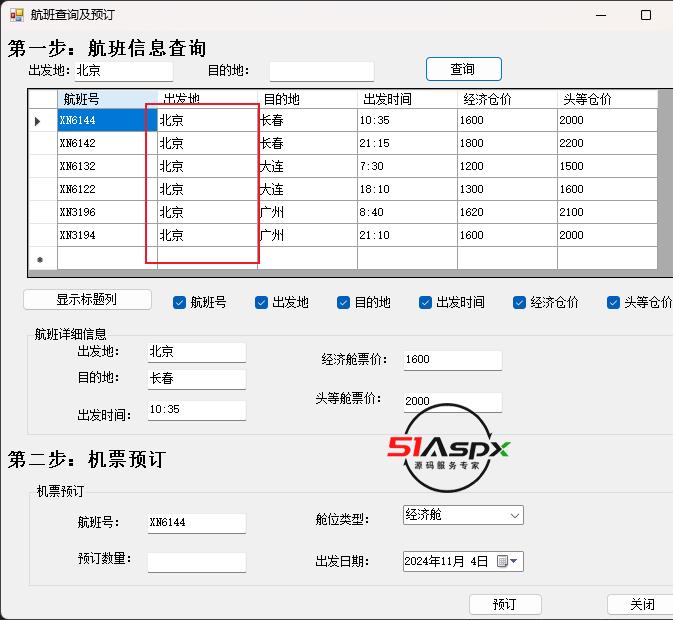Select flight XN3196 cell in the grid
Viewport: 673px width, 620px height.
coord(106,212)
